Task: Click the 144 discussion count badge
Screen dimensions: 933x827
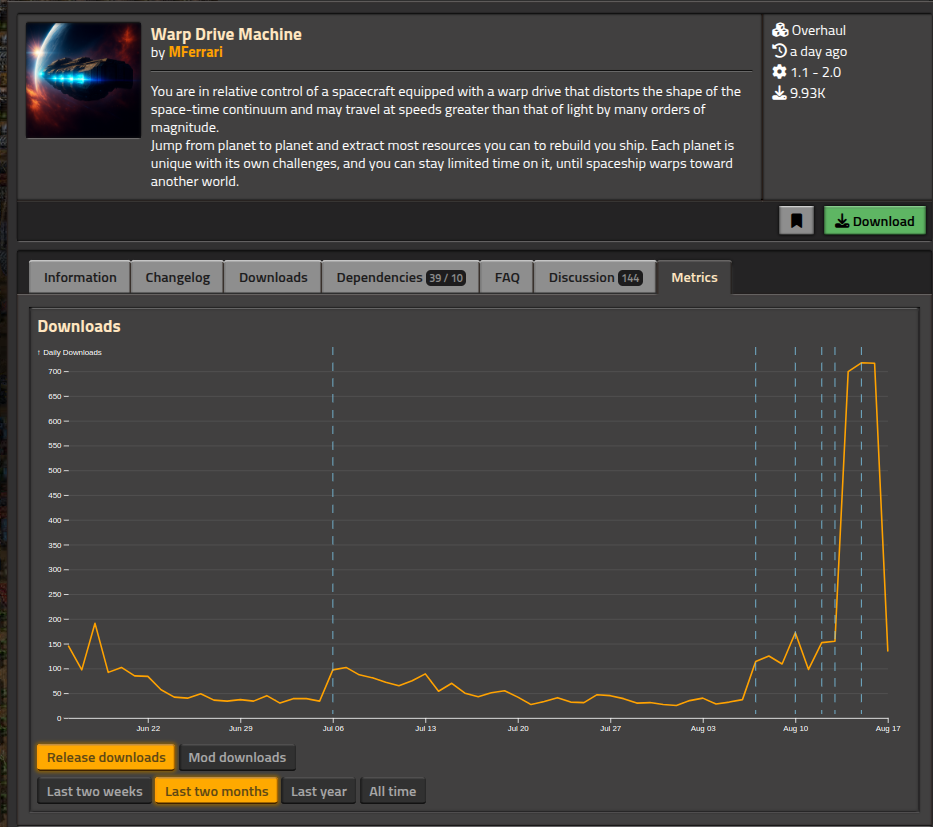Action: tap(630, 278)
